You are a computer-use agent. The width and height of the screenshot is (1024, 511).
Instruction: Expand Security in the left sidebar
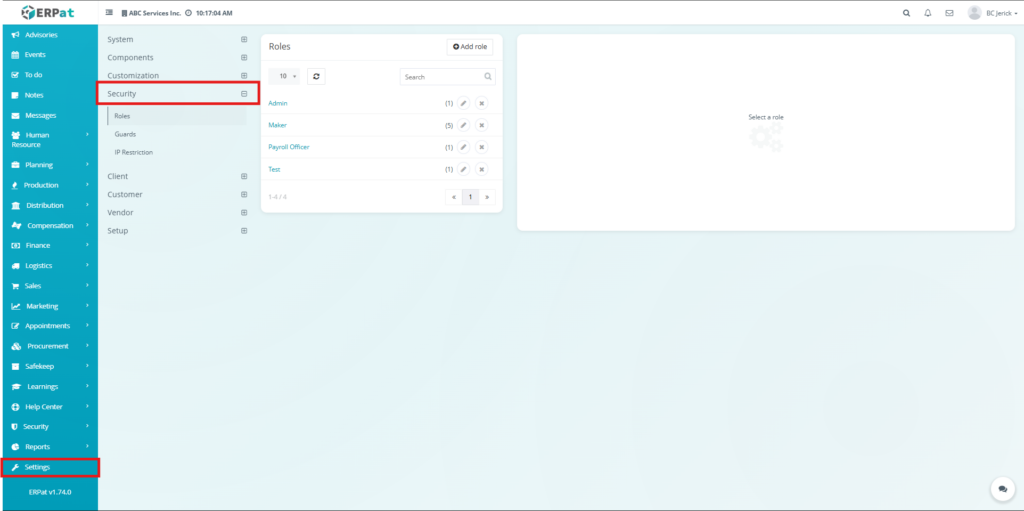click(49, 427)
